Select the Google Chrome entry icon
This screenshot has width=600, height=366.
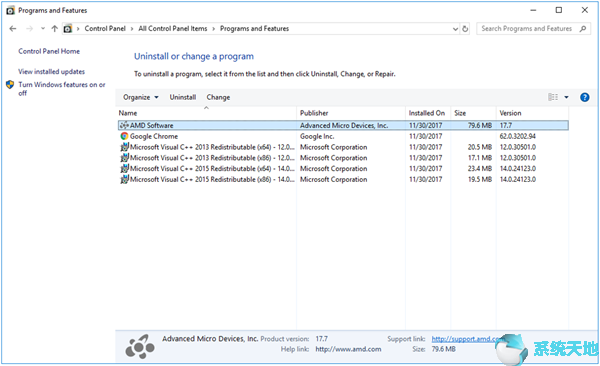tap(124, 136)
